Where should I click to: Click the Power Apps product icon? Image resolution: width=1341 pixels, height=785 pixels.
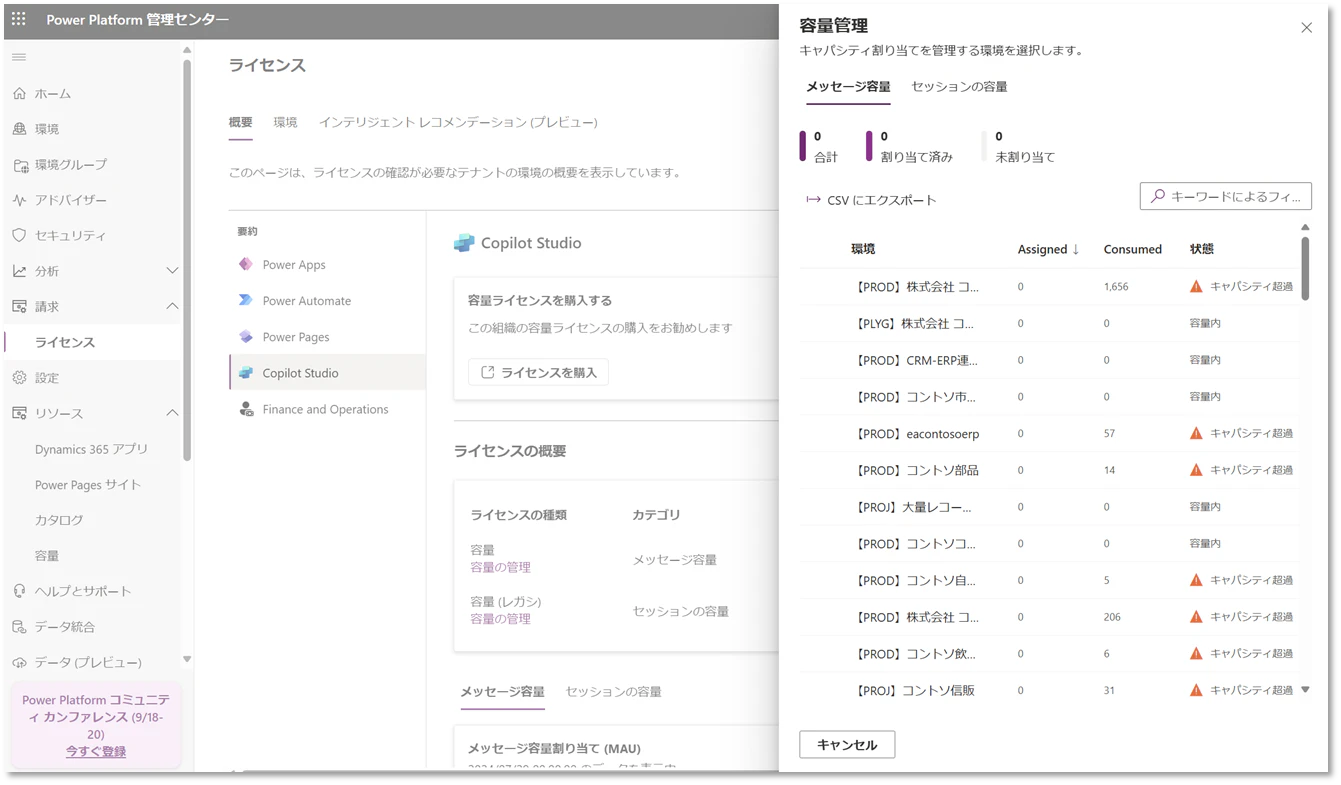click(x=246, y=264)
